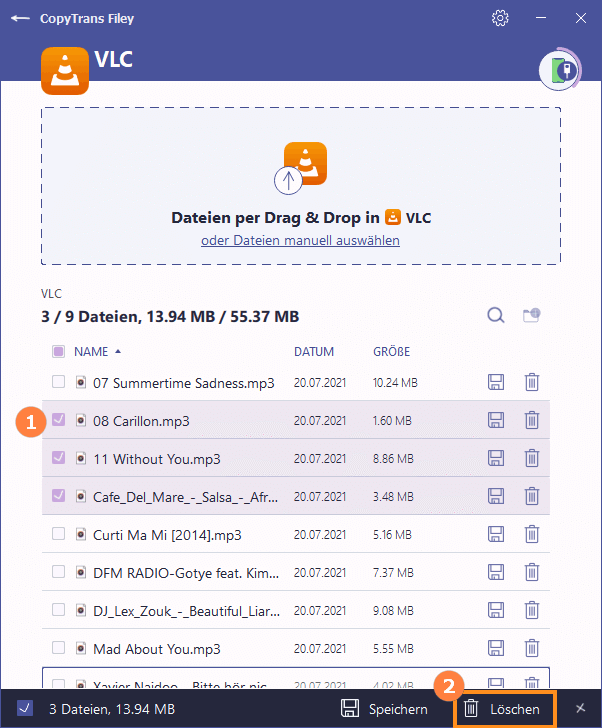
Task: Save the DJ_Lex_Zouk file with floppy icon
Action: [496, 610]
